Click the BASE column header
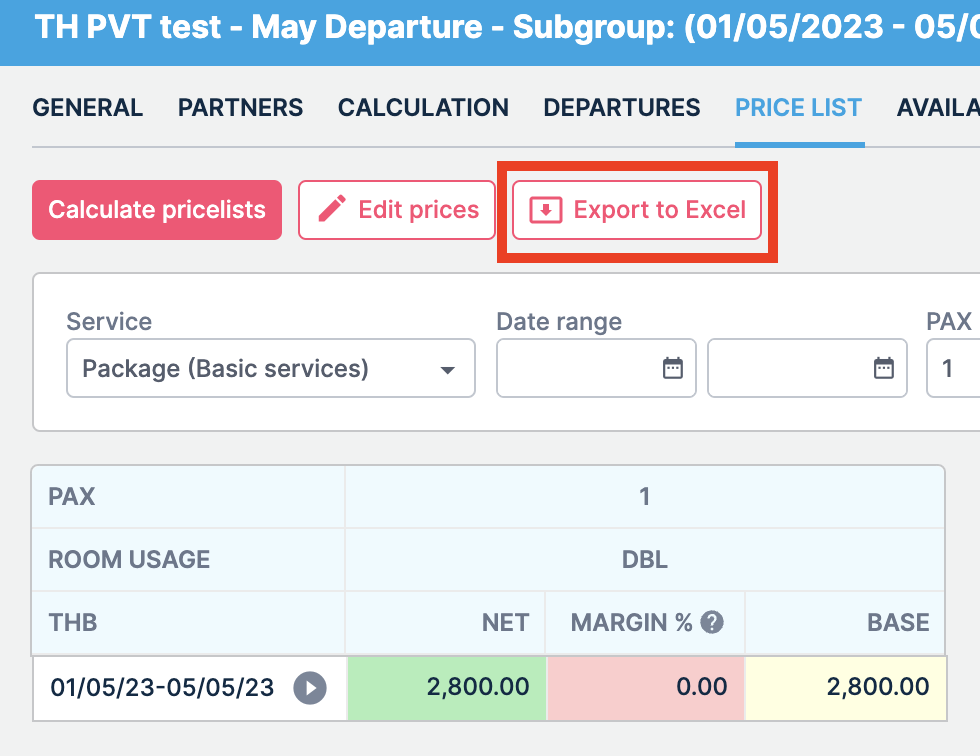Image resolution: width=980 pixels, height=756 pixels. pyautogui.click(x=898, y=622)
